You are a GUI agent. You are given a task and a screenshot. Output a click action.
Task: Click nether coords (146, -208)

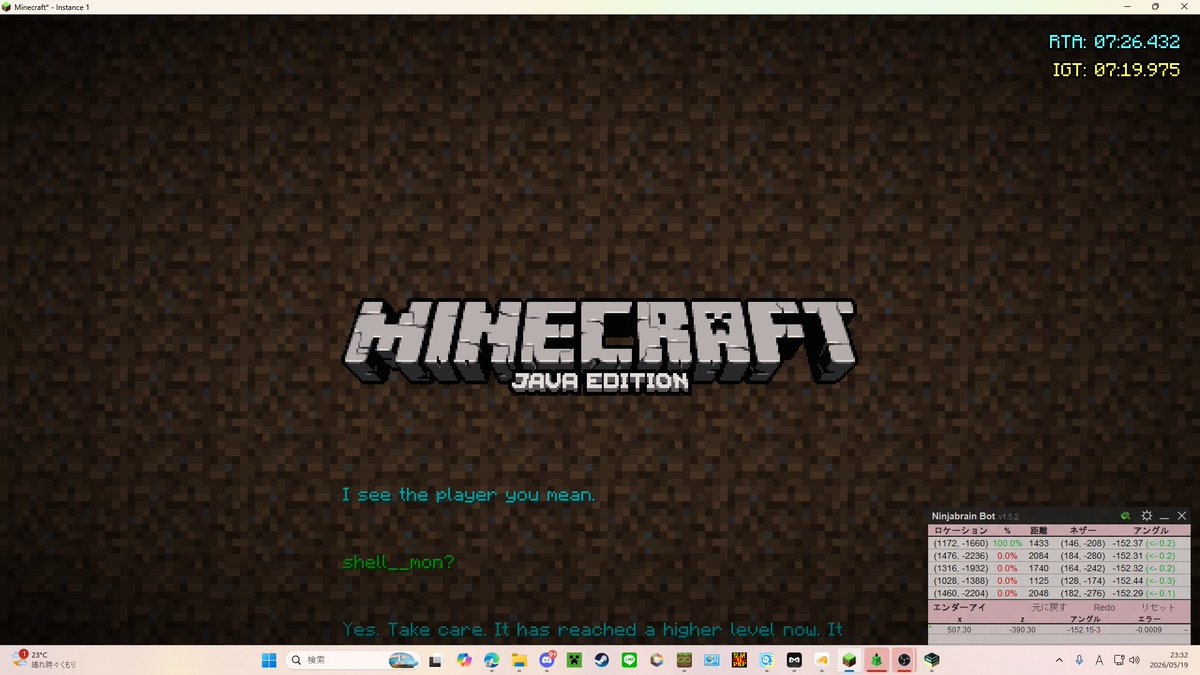(1082, 543)
